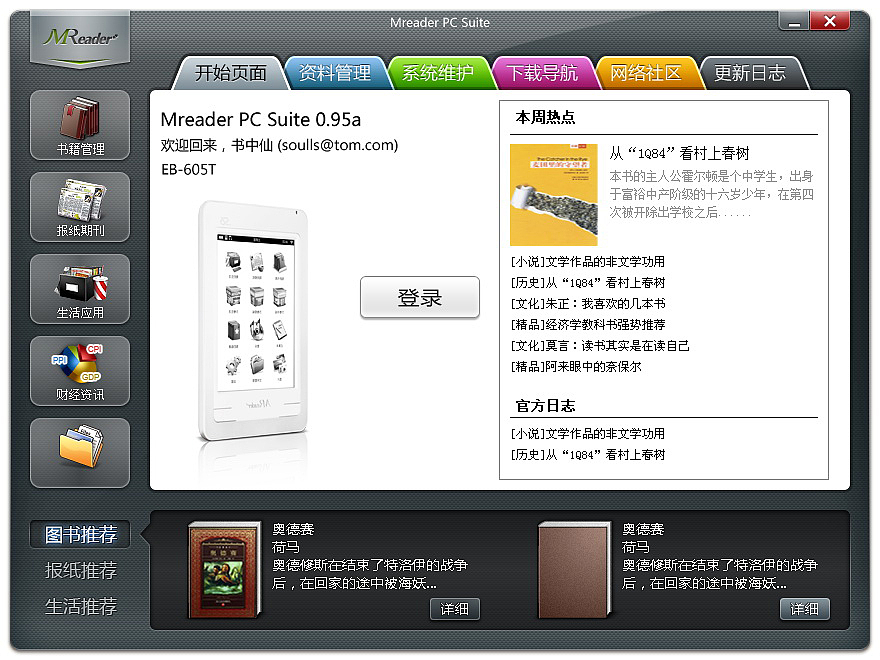Open the 财经资讯 finance pie-chart icon
This screenshot has width=880, height=660.
(80, 371)
